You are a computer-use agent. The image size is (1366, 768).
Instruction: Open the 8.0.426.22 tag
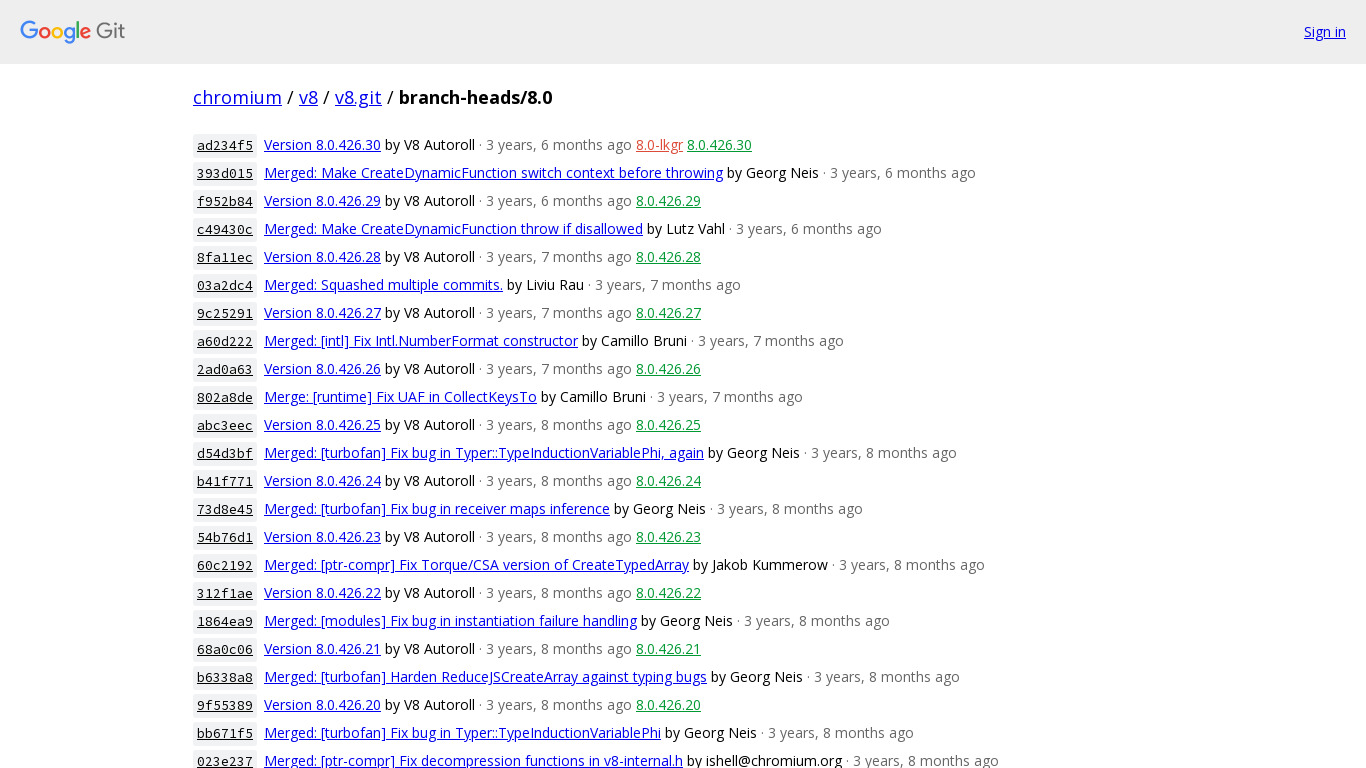[668, 593]
